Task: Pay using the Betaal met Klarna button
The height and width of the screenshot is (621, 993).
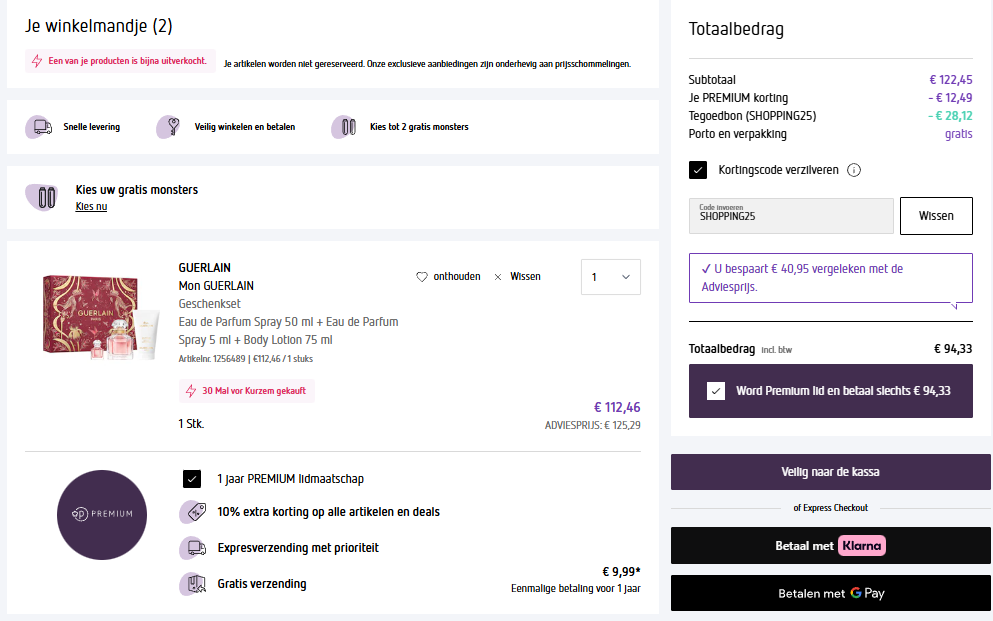Action: coord(830,546)
